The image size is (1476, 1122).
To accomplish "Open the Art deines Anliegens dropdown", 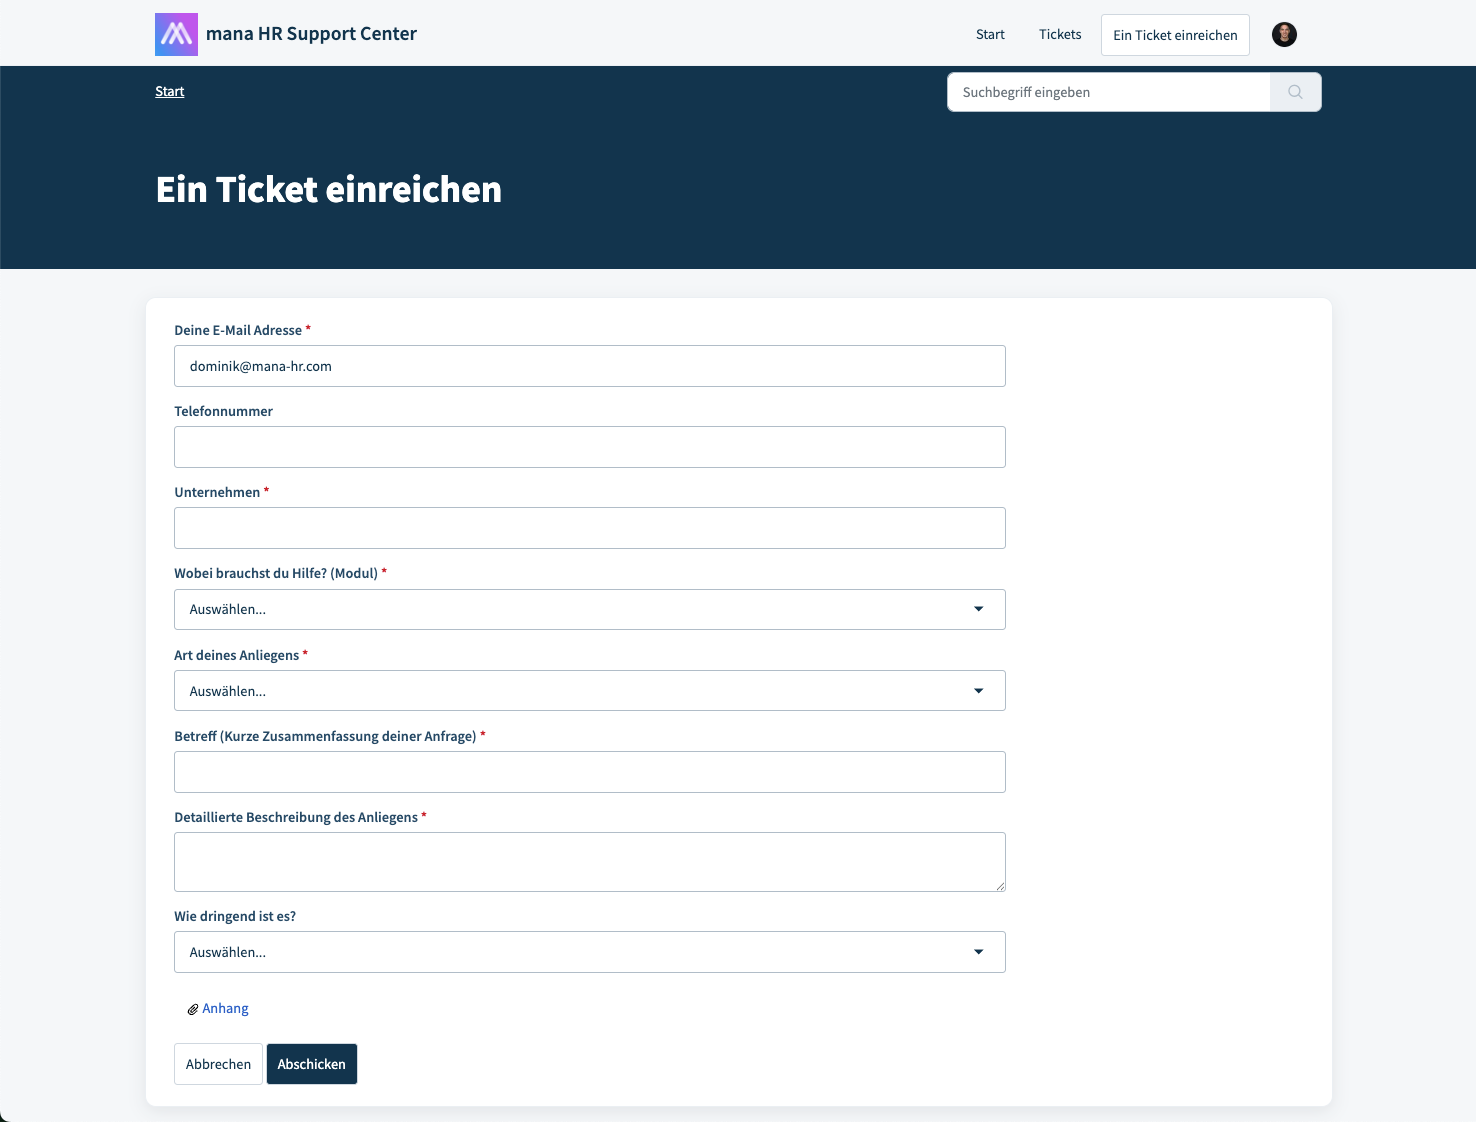I will coord(590,691).
